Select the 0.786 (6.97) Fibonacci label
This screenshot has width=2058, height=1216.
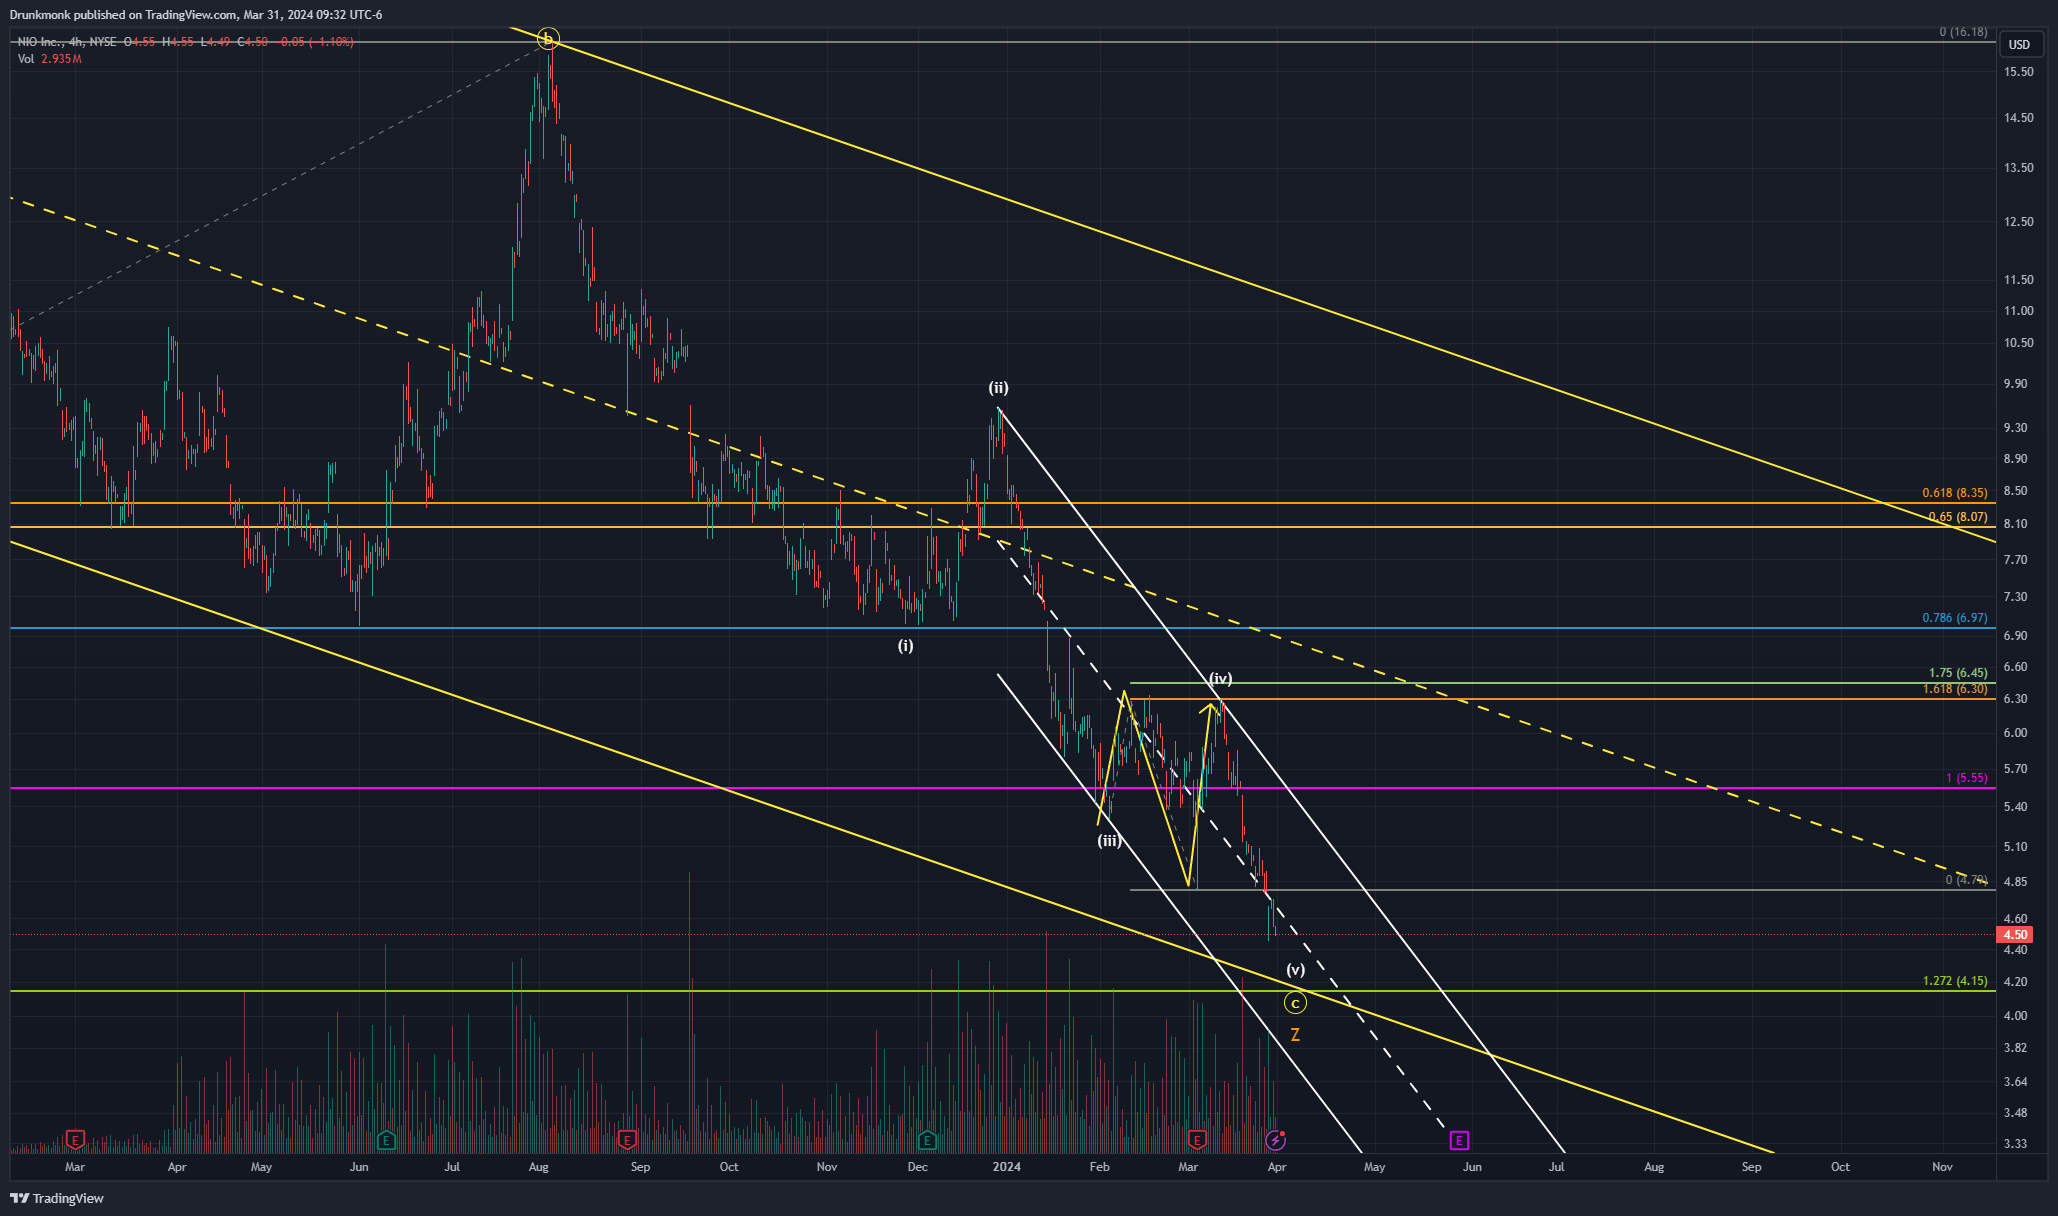[1954, 618]
